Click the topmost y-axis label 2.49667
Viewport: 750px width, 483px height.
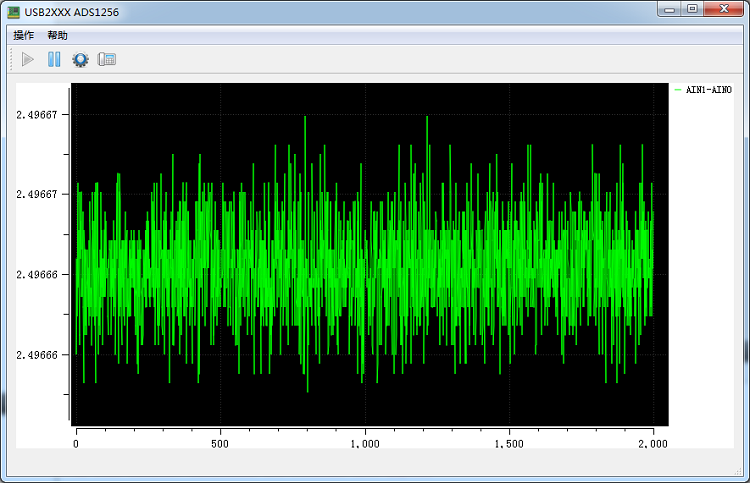[37, 115]
